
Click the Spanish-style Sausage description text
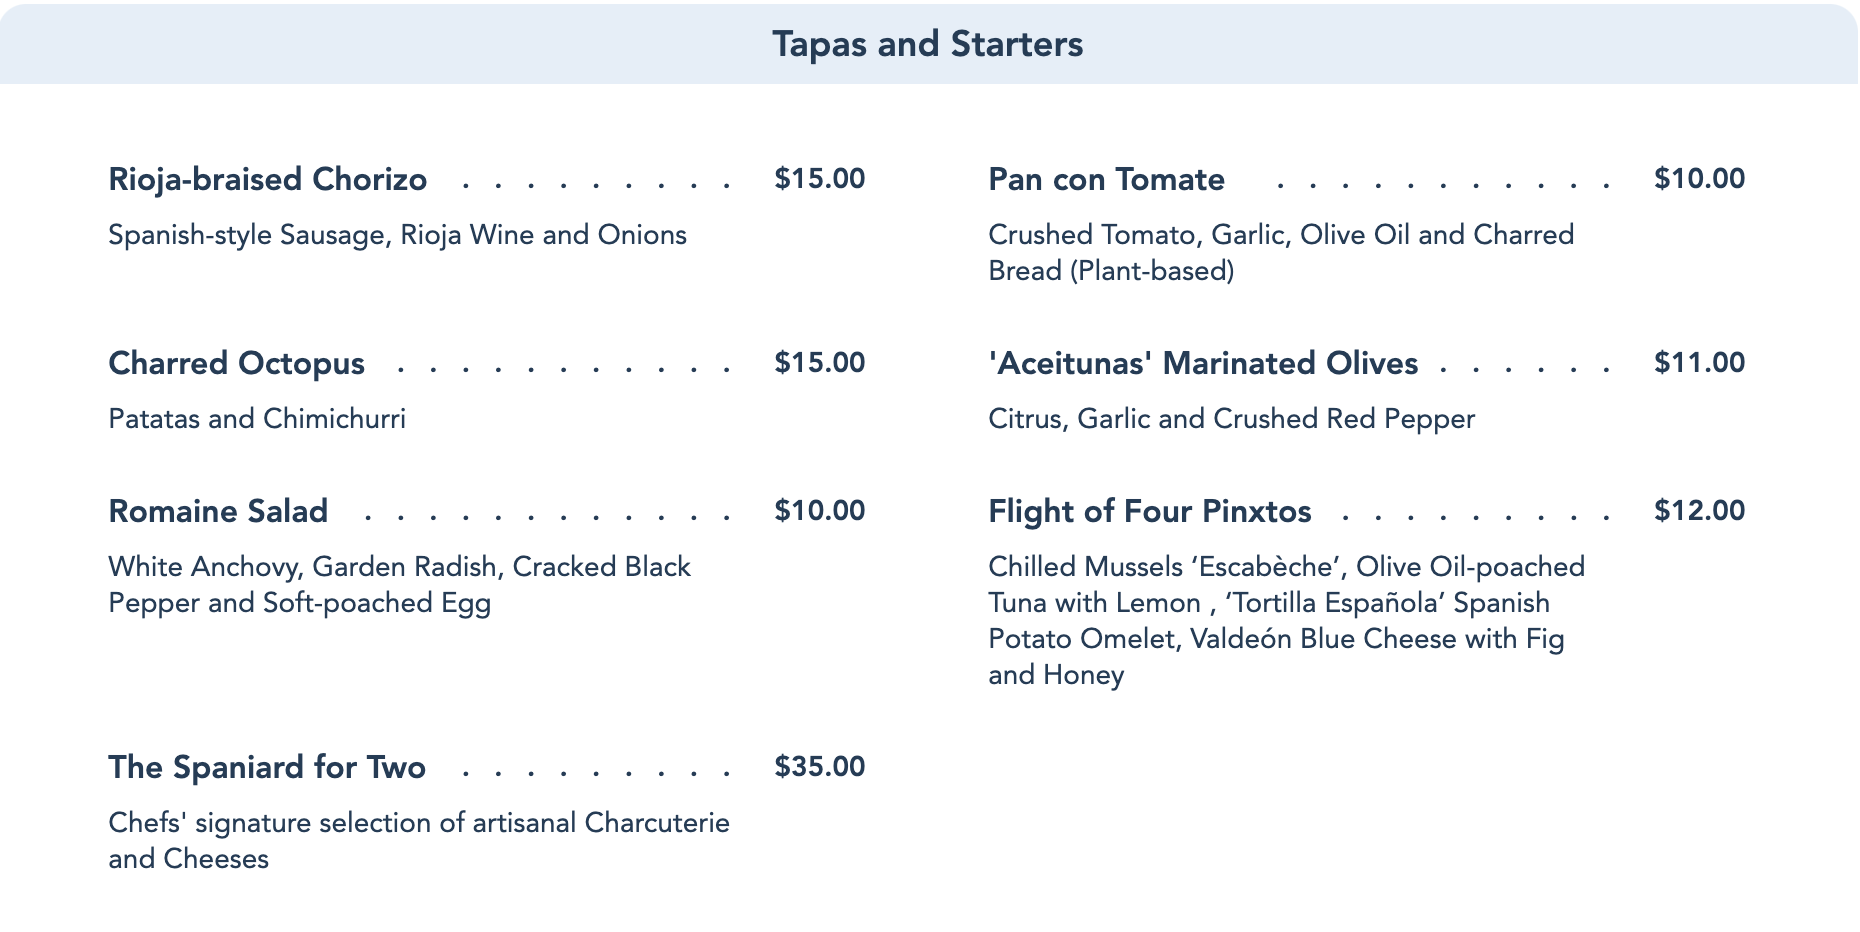tap(397, 235)
